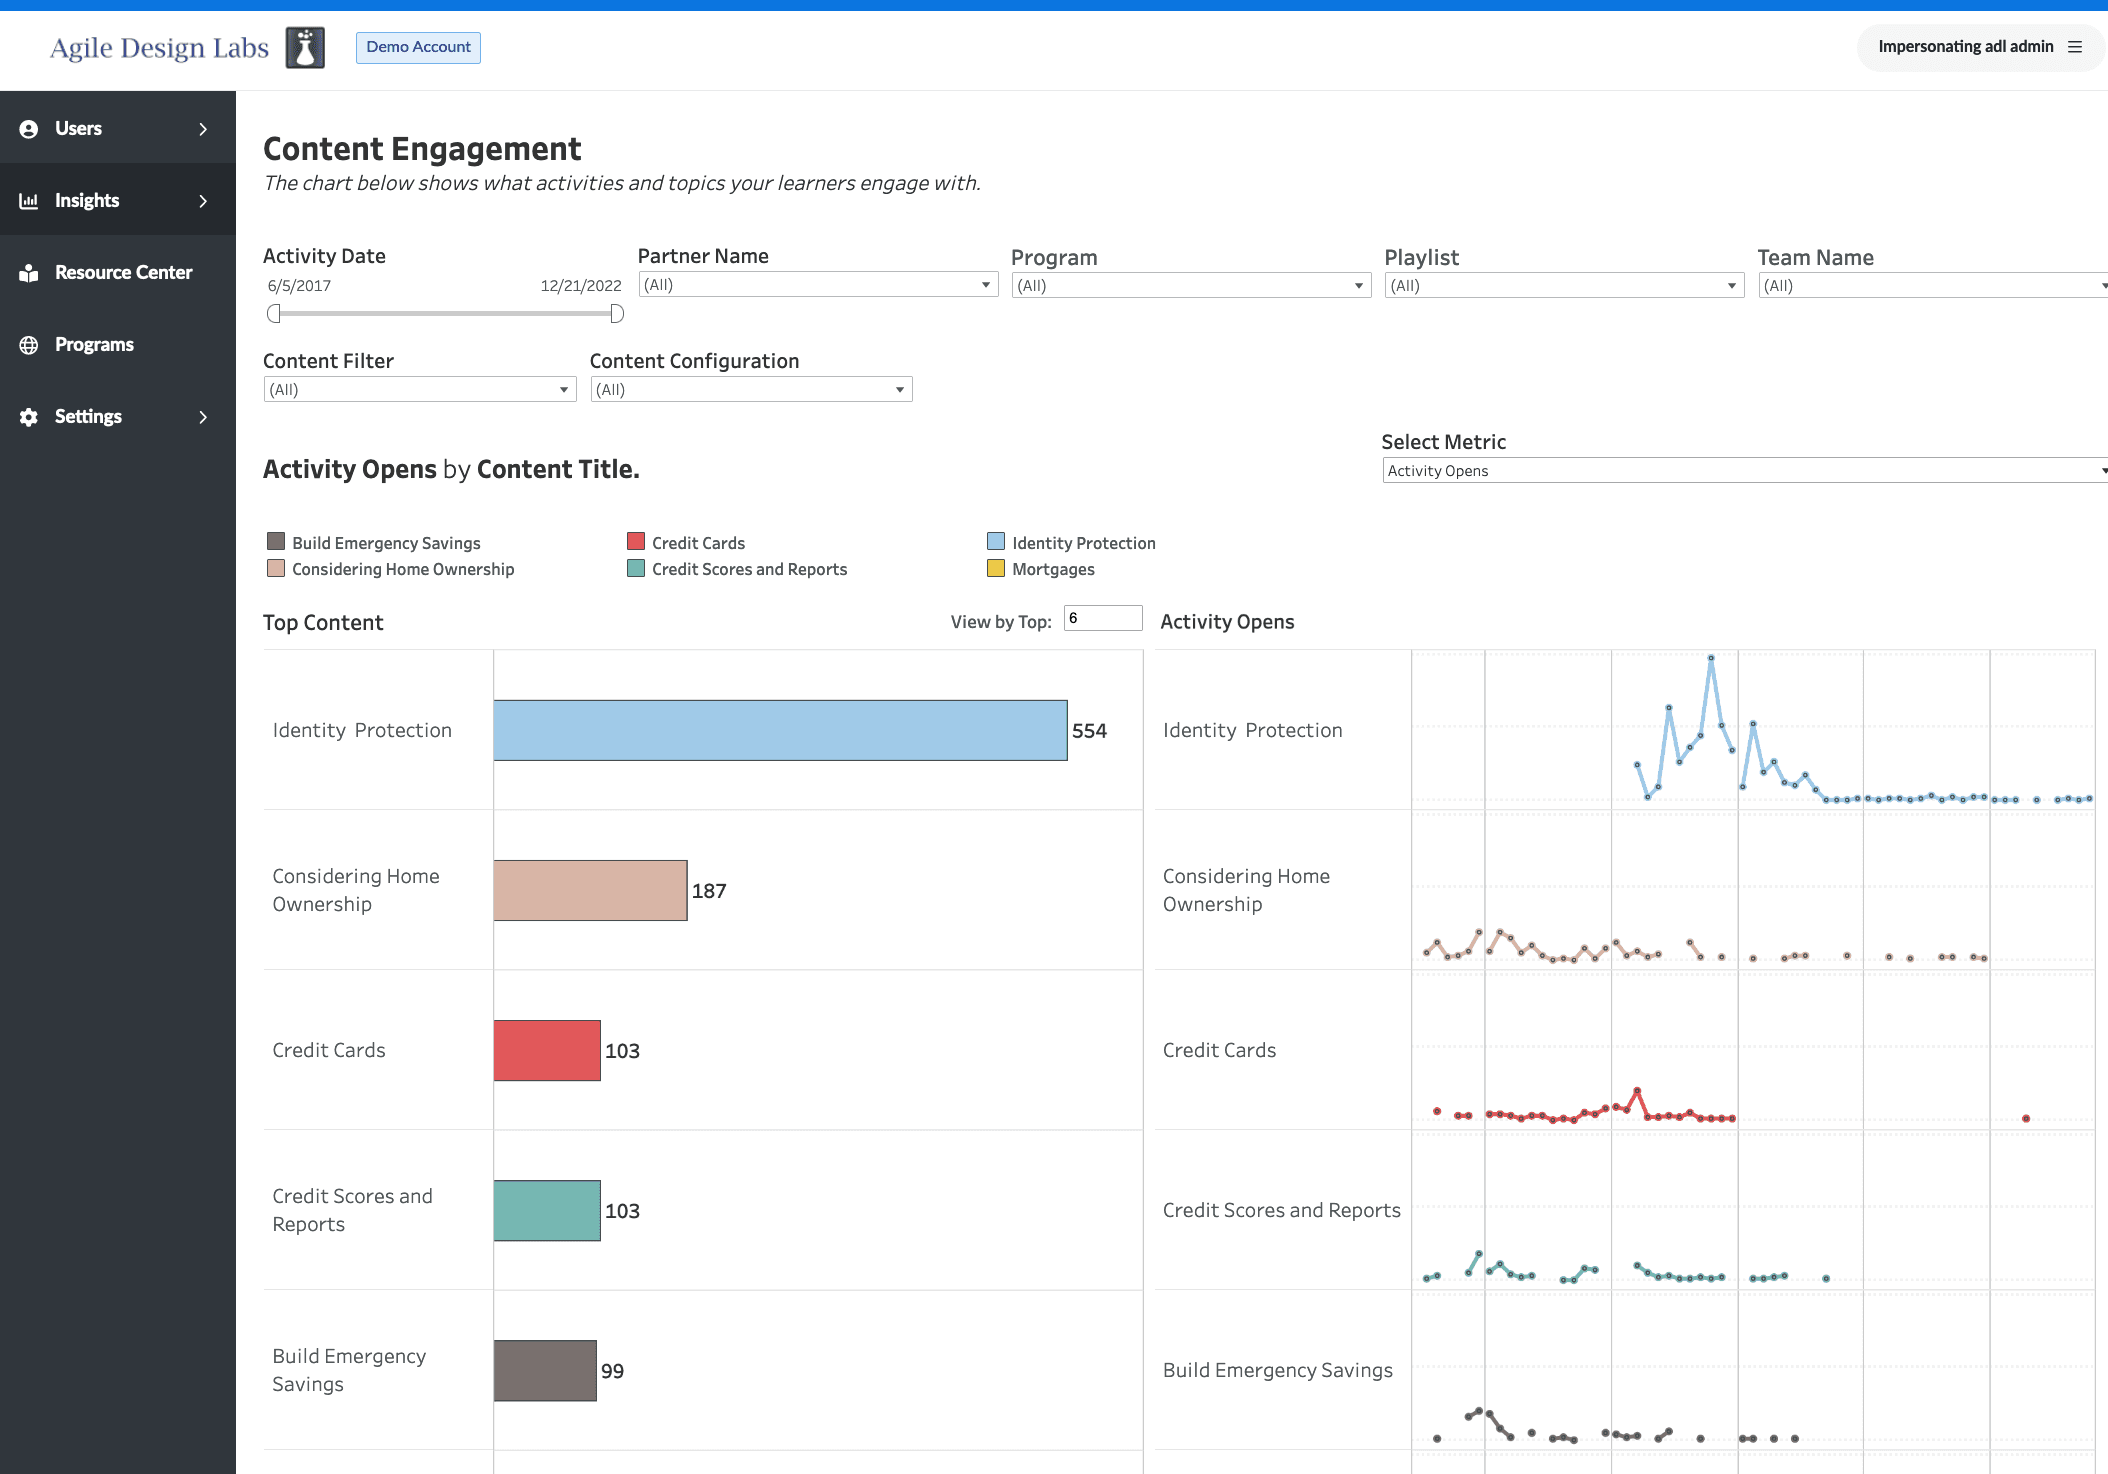The width and height of the screenshot is (2108, 1474).
Task: Expand the Settings menu chevron
Action: click(203, 417)
